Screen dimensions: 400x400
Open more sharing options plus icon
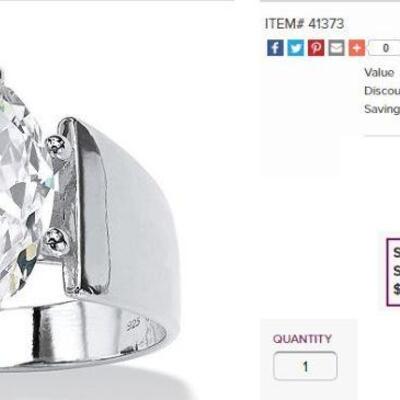(357, 48)
